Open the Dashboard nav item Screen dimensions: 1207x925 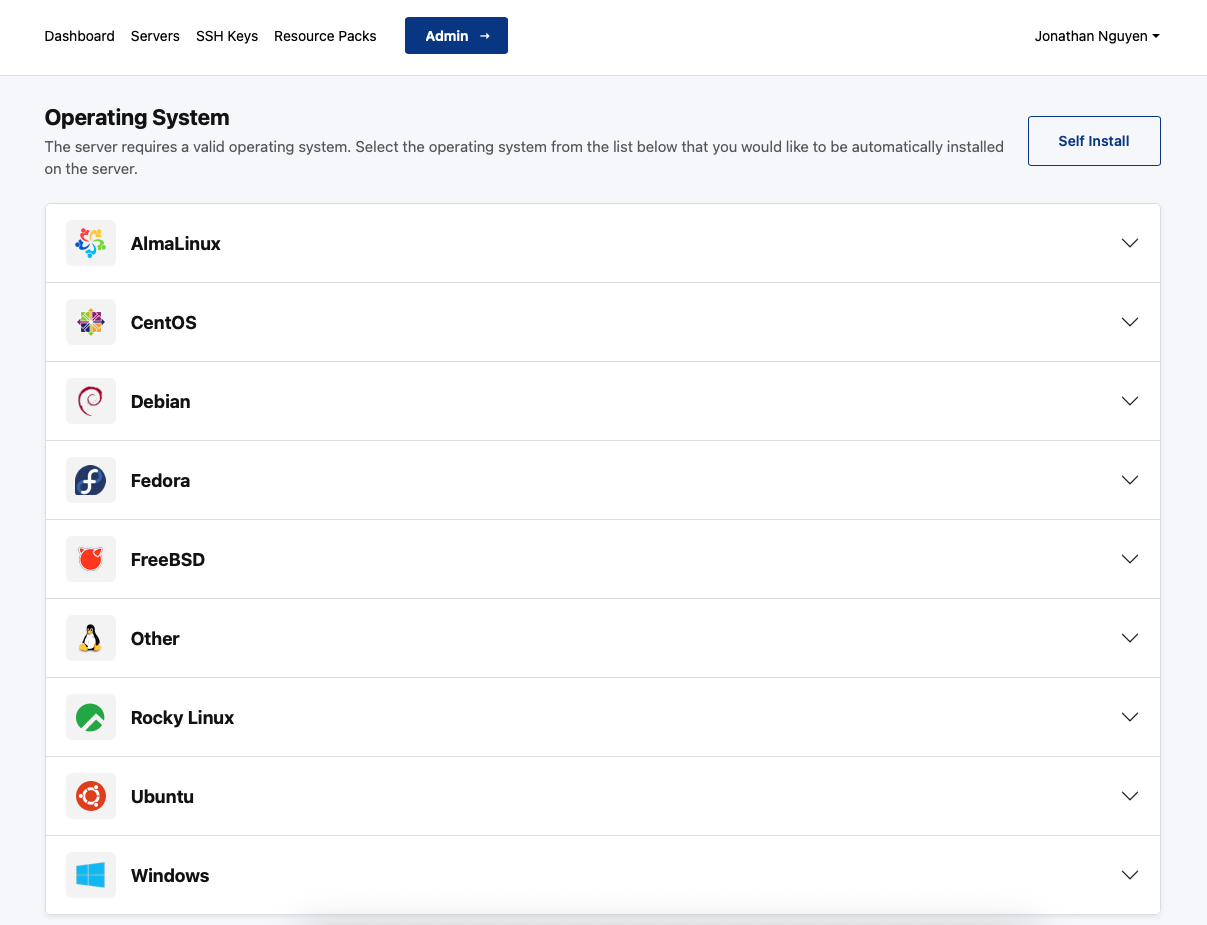tap(80, 36)
